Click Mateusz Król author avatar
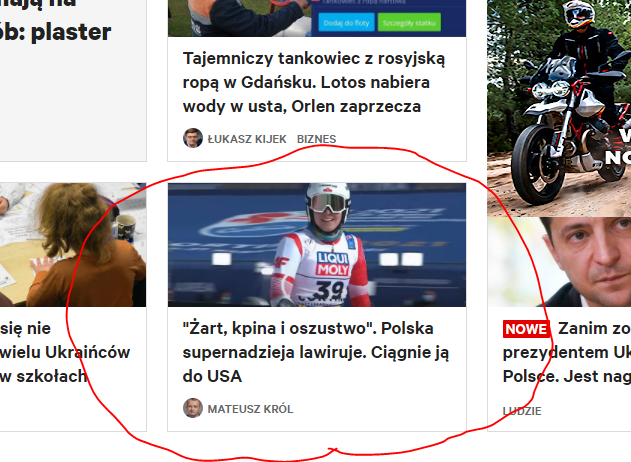Viewport: 631px width, 462px height. click(x=193, y=408)
